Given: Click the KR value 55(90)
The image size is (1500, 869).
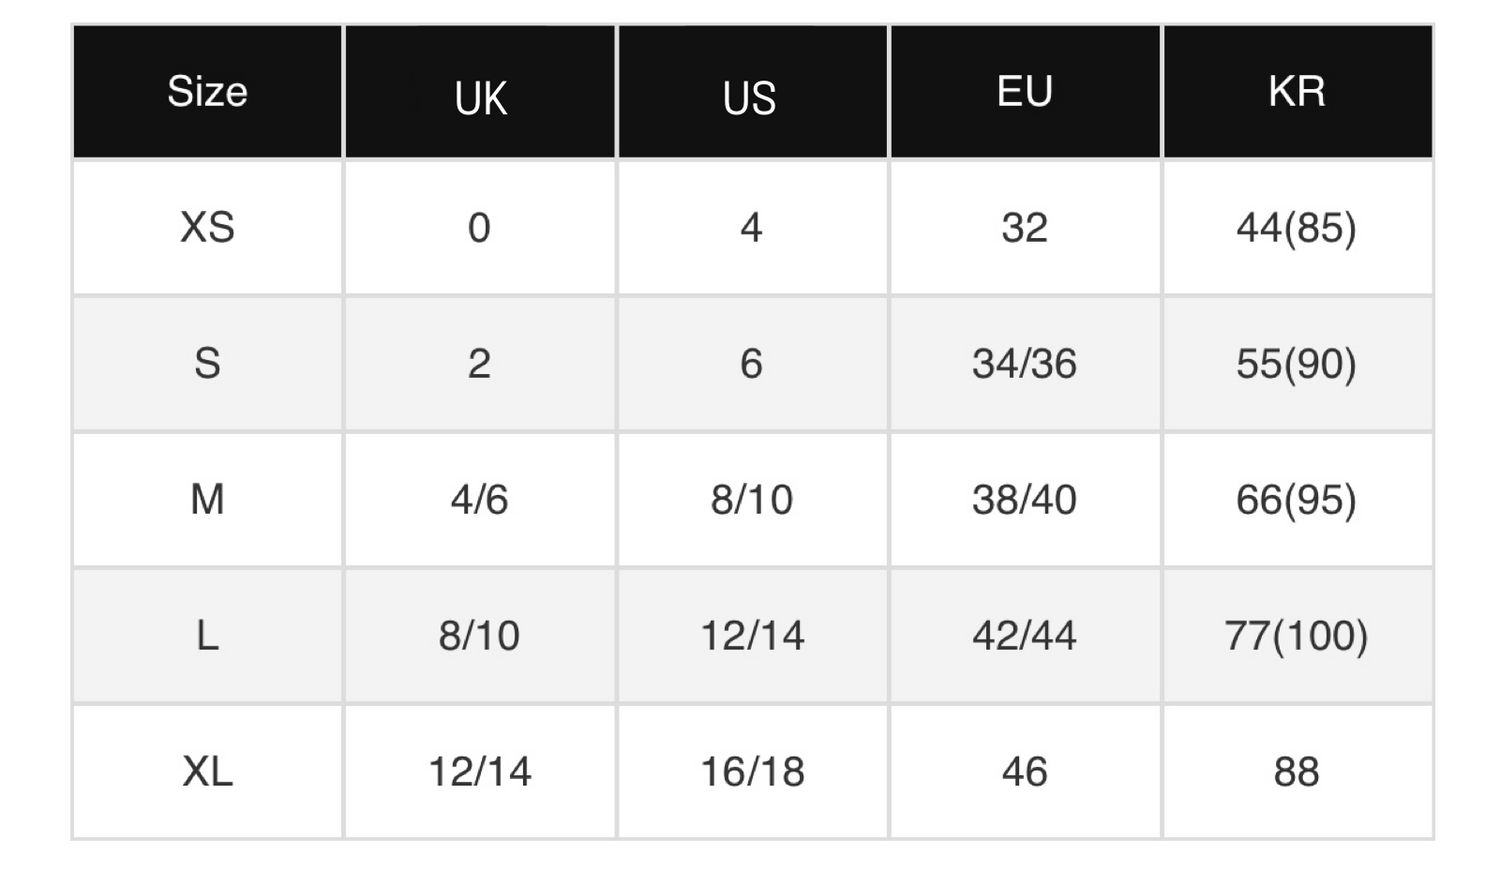Looking at the screenshot, I should (1296, 364).
